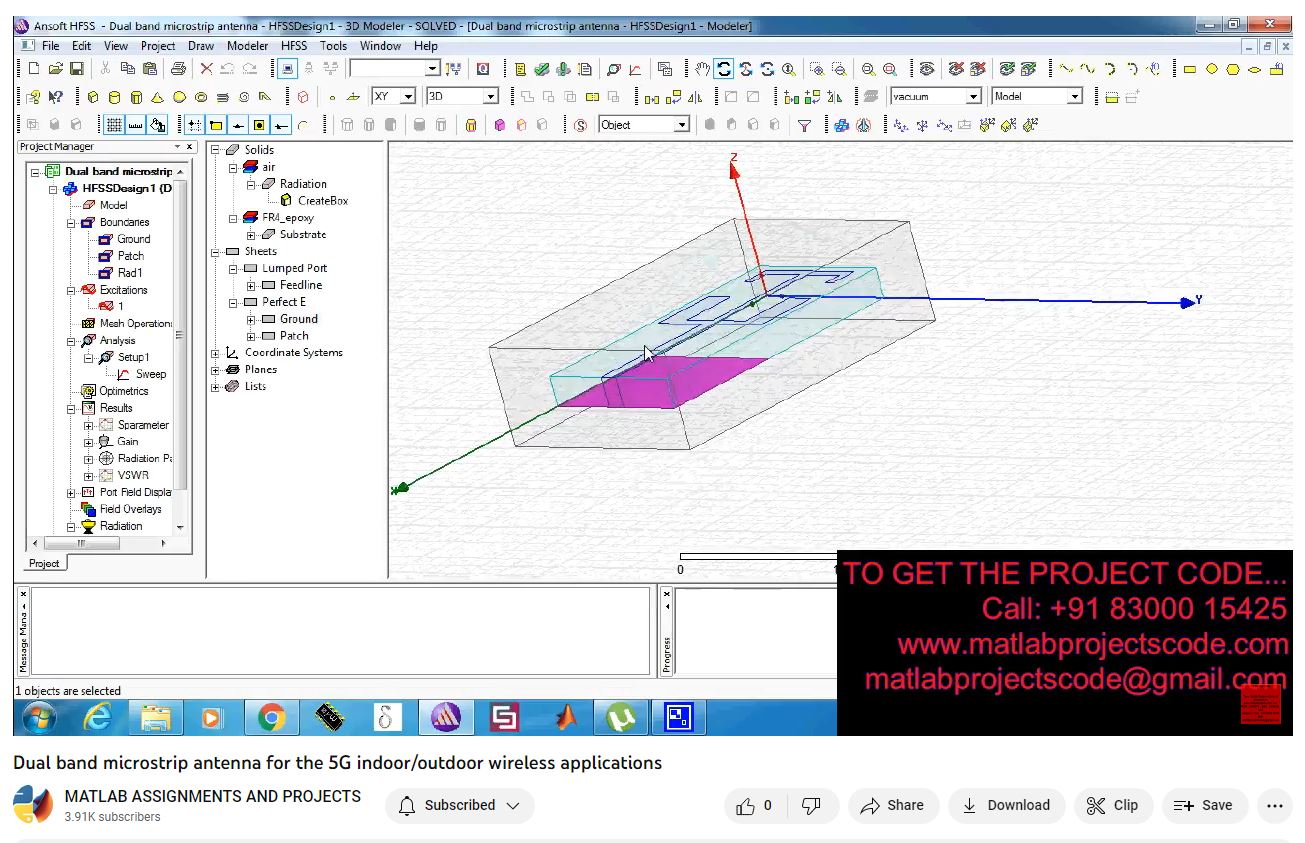This screenshot has height=843, width=1305.
Task: Expand the Sparameter results node
Action: pos(89,425)
